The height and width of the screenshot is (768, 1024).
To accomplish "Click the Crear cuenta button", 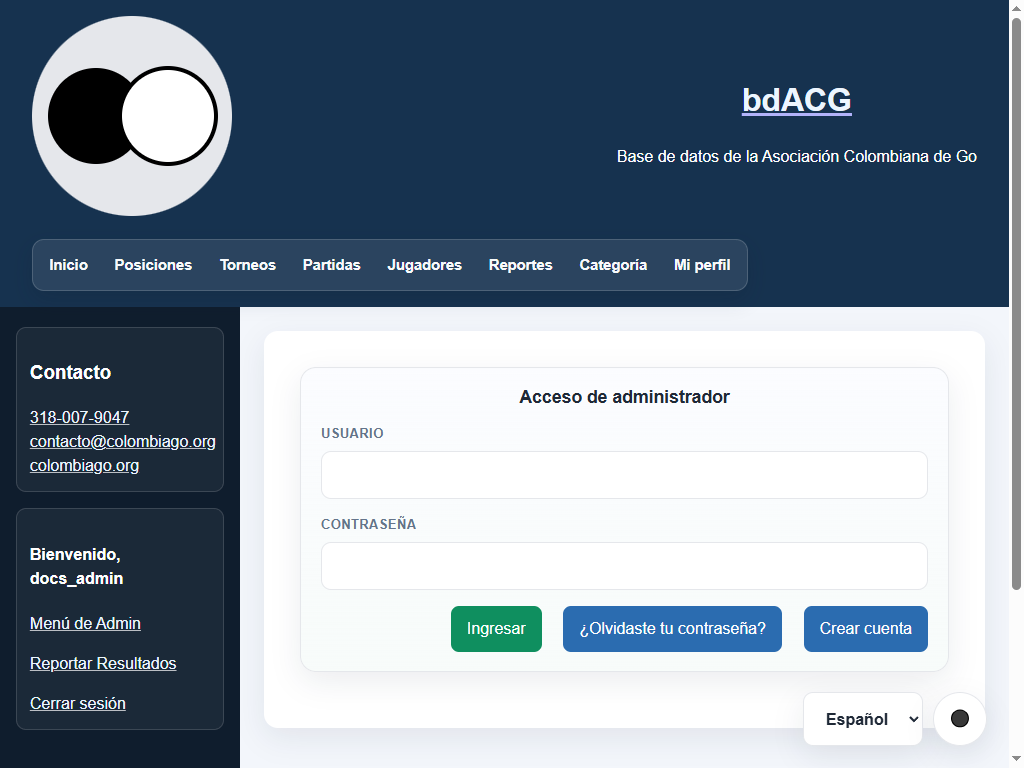I will tap(865, 628).
